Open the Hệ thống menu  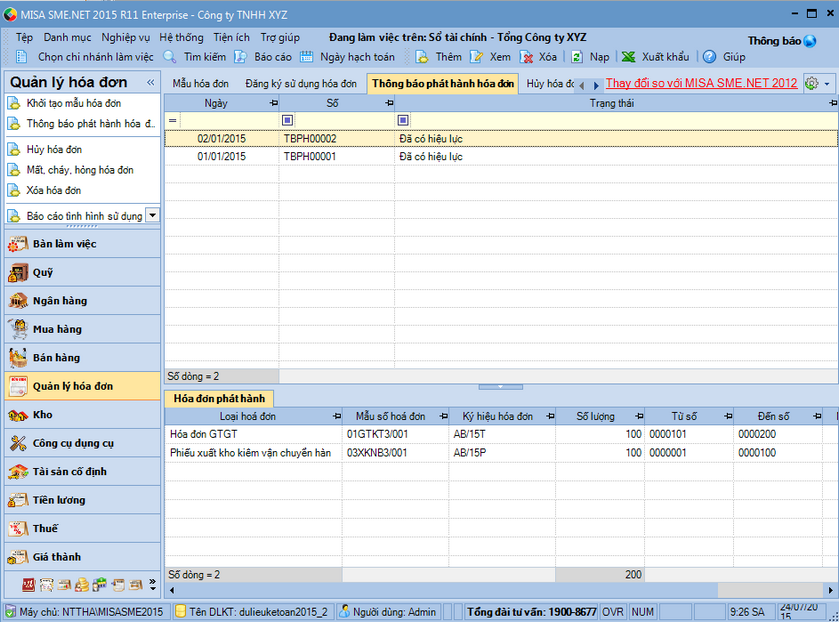[181, 37]
